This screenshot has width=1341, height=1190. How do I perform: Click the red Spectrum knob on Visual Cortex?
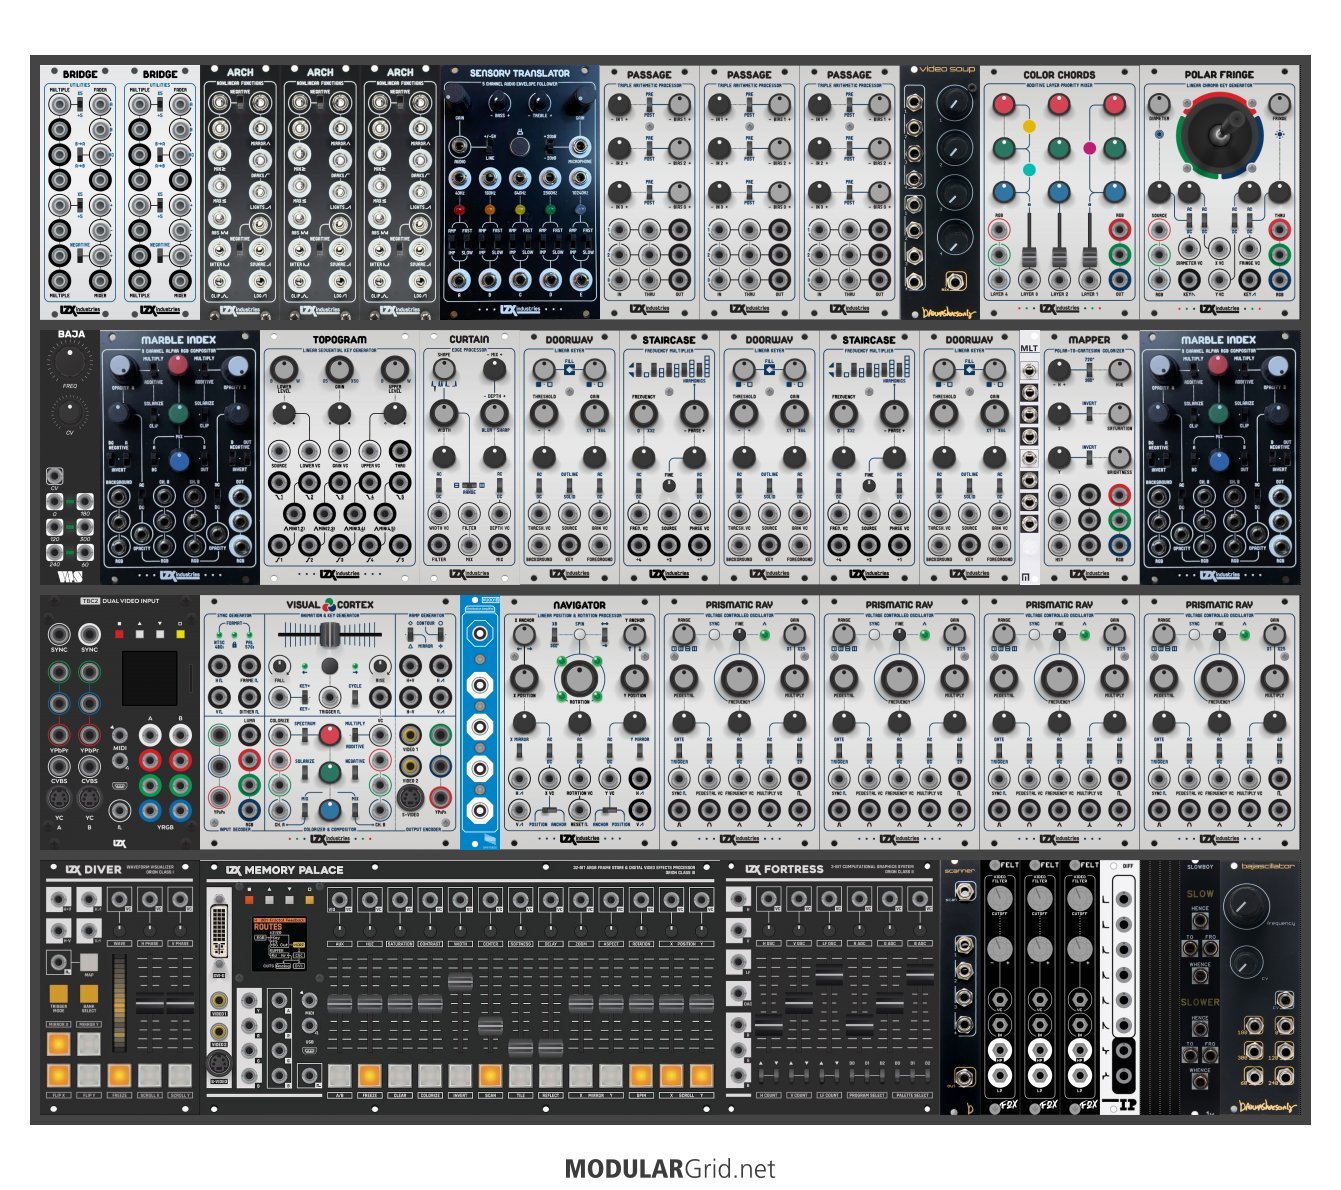click(x=329, y=736)
